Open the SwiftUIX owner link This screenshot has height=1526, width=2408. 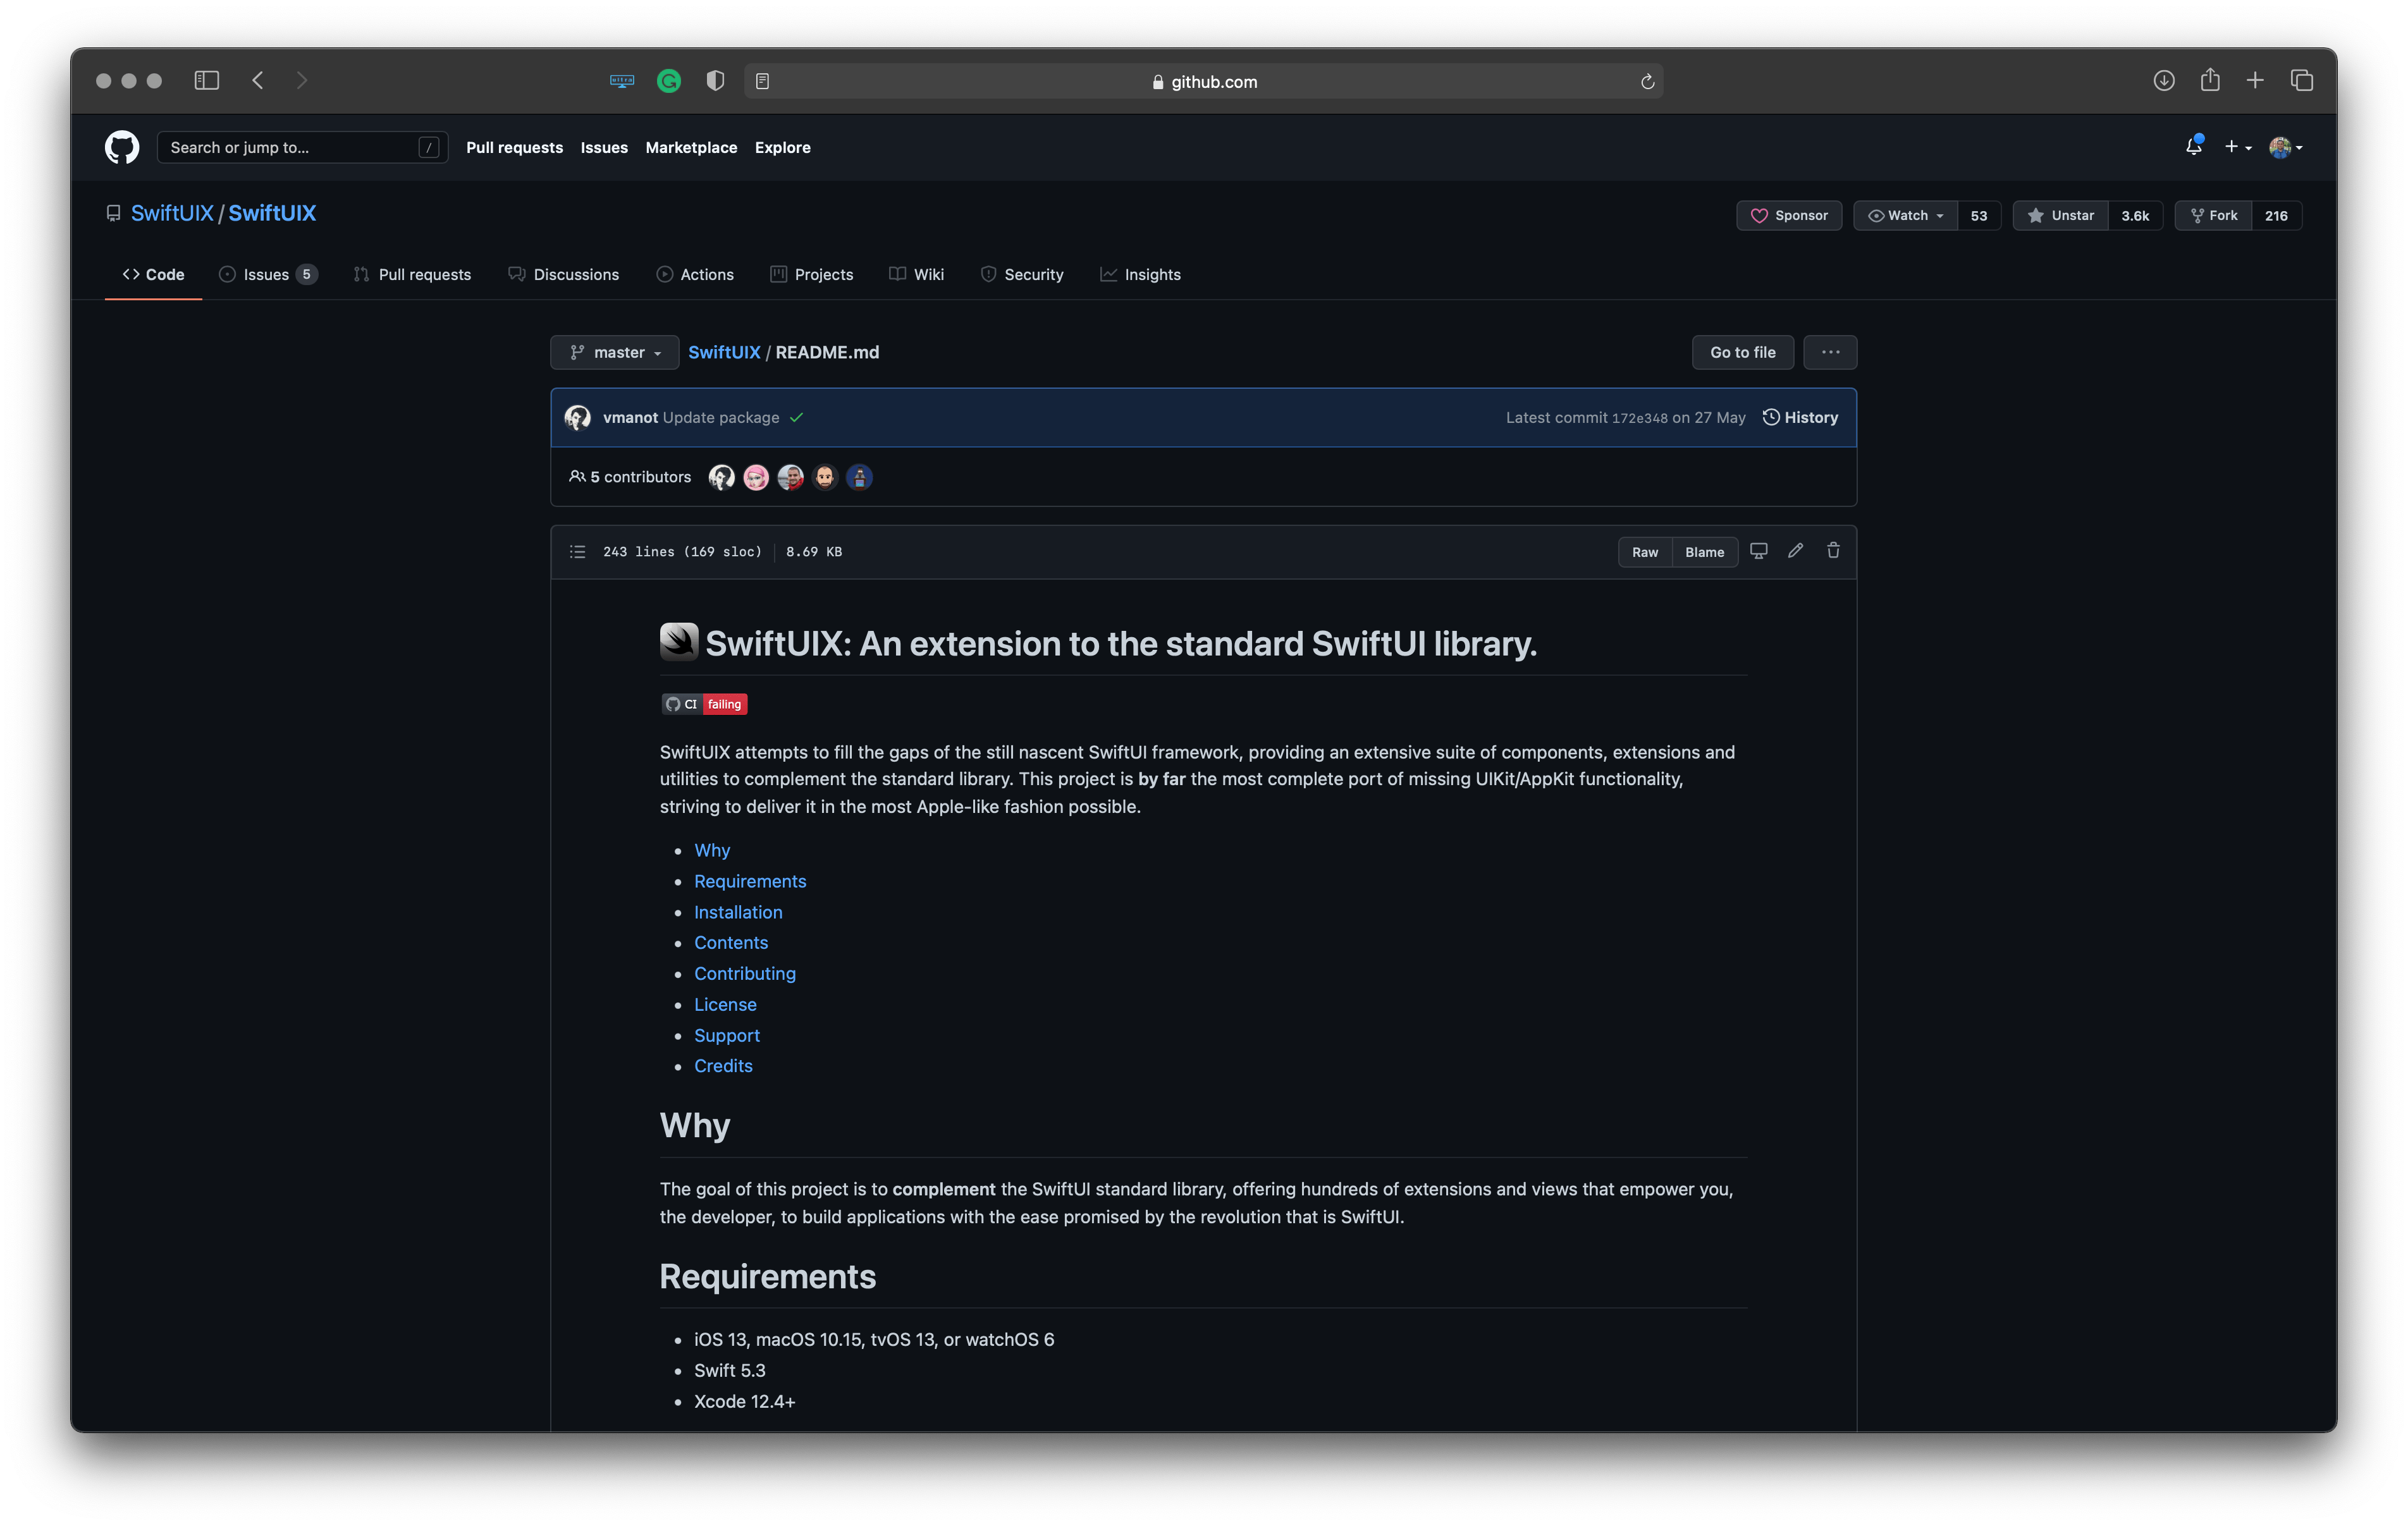pos(172,213)
